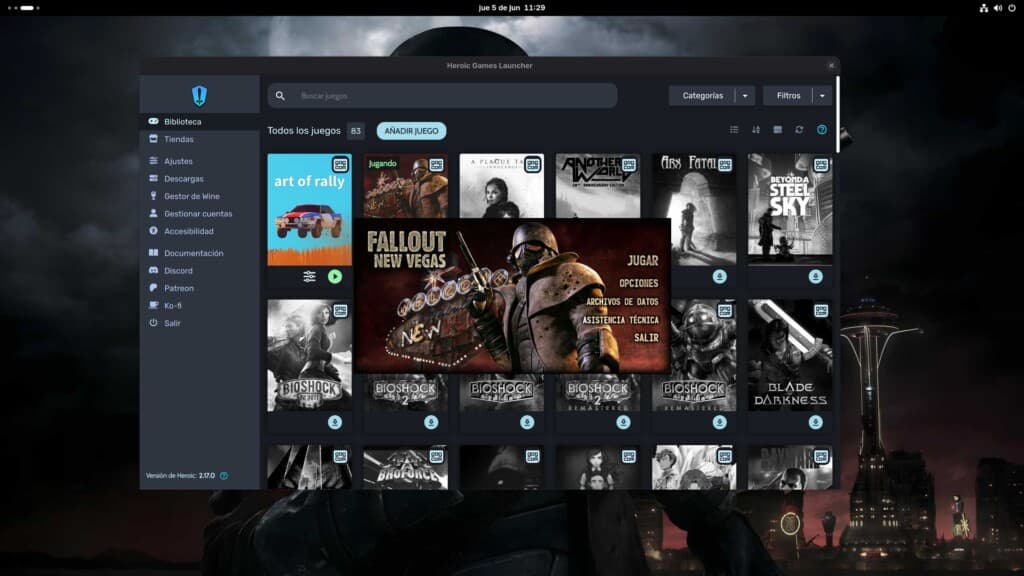Click the AÑADIR JUEGO button
The height and width of the screenshot is (576, 1024).
[x=411, y=131]
